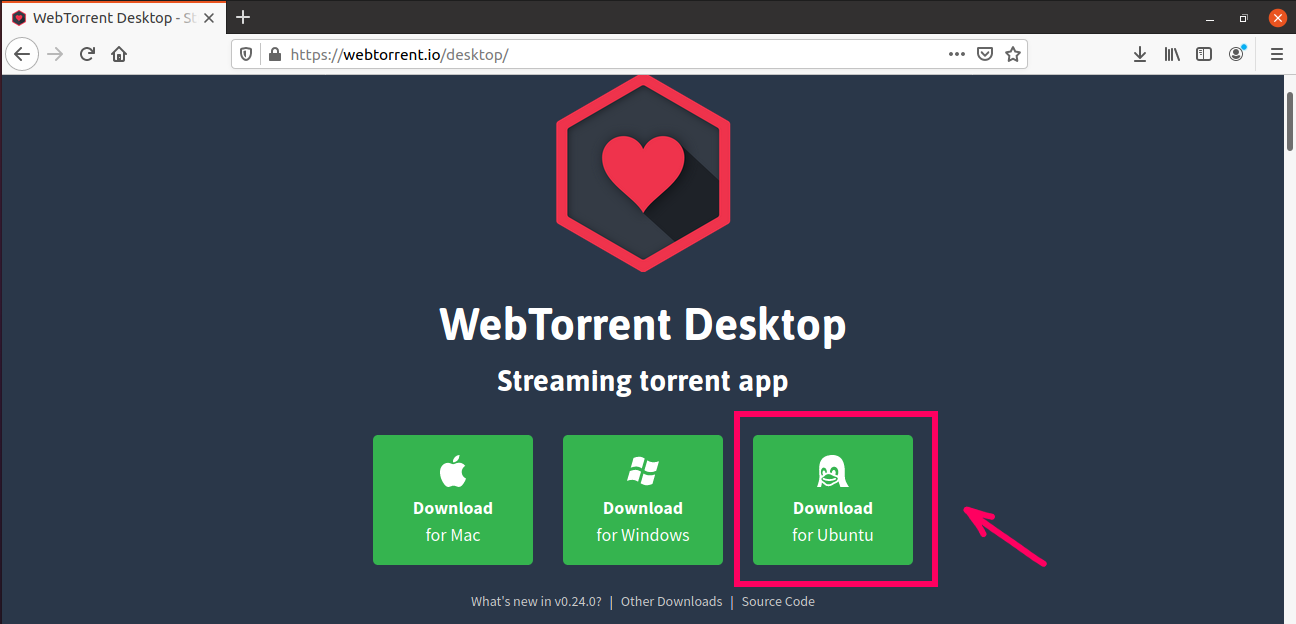Viewport: 1296px width, 624px height.
Task: View site security padlock info
Action: coord(275,54)
